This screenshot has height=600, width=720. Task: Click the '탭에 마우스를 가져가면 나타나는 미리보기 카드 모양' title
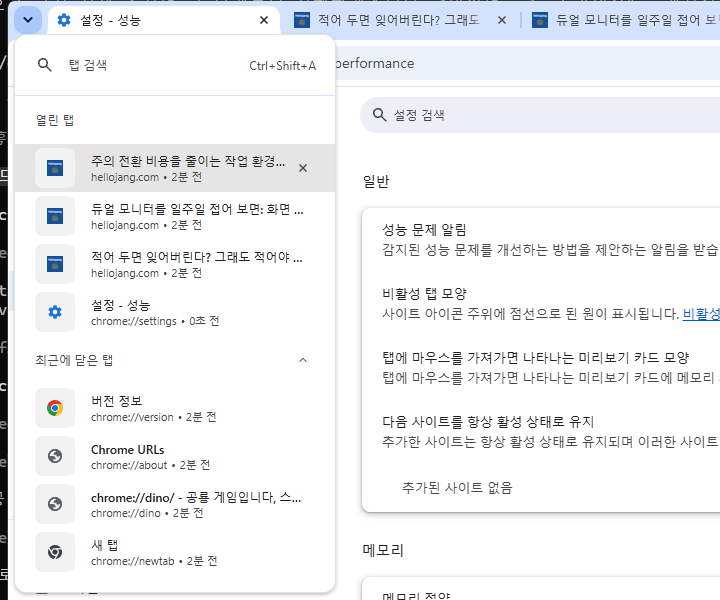(x=535, y=358)
